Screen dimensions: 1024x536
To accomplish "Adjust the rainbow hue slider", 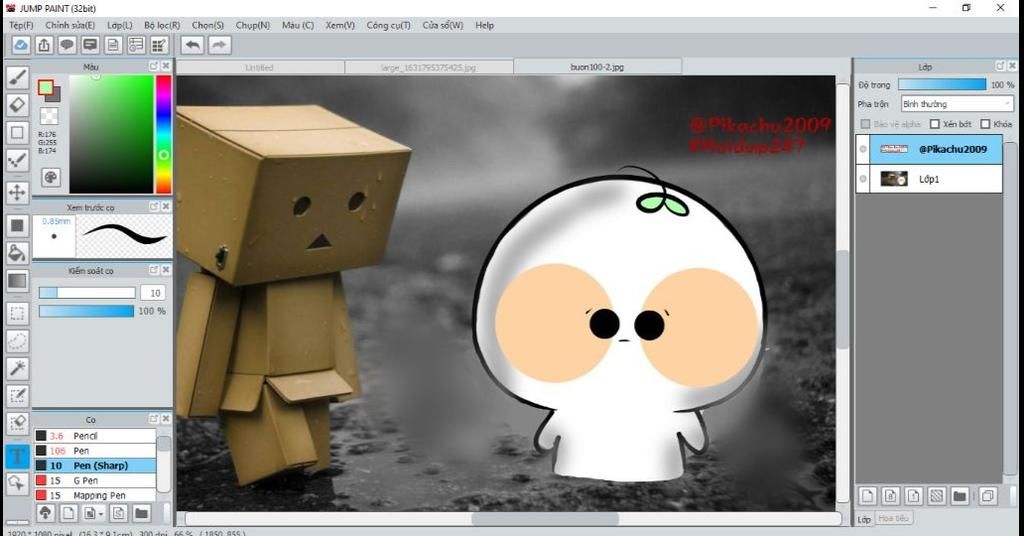I will pos(163,134).
